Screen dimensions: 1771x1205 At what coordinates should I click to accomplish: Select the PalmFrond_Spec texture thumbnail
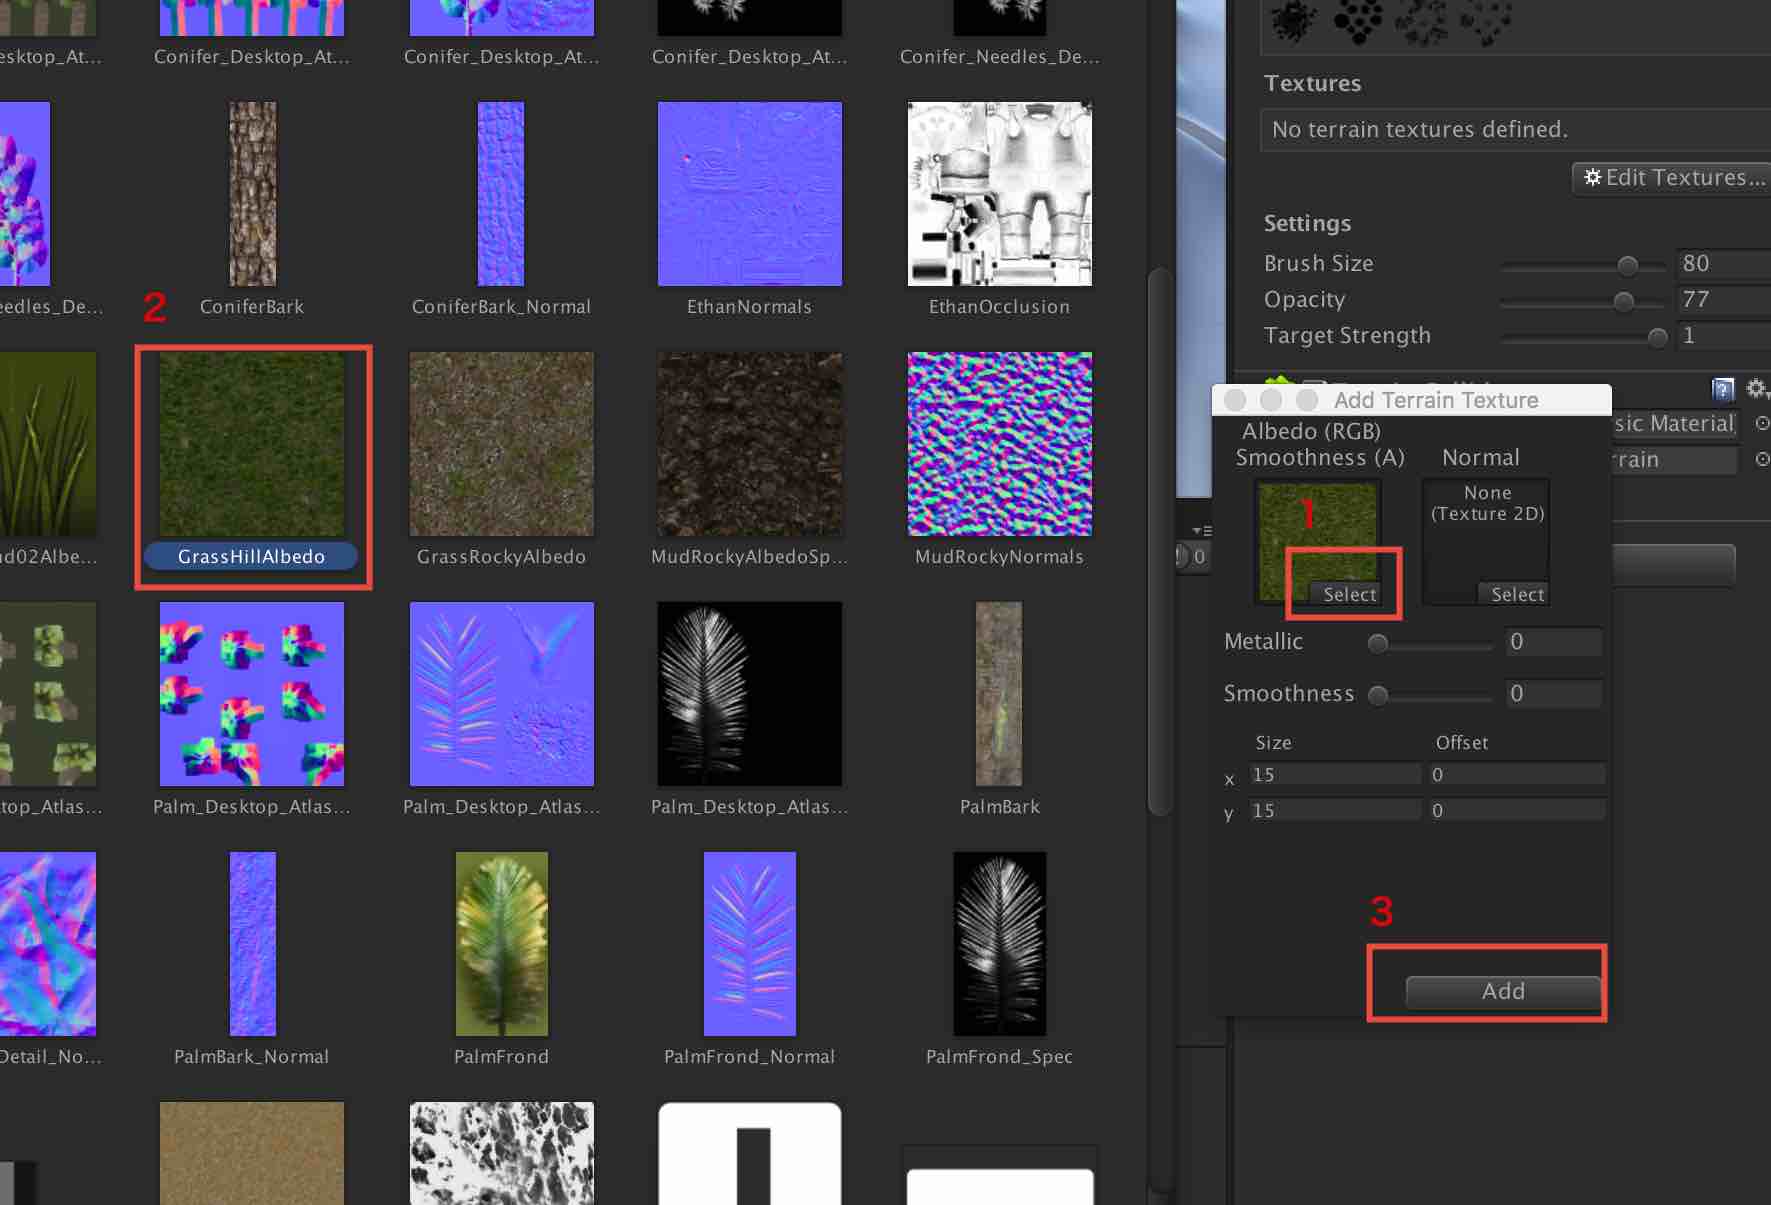[x=1000, y=944]
